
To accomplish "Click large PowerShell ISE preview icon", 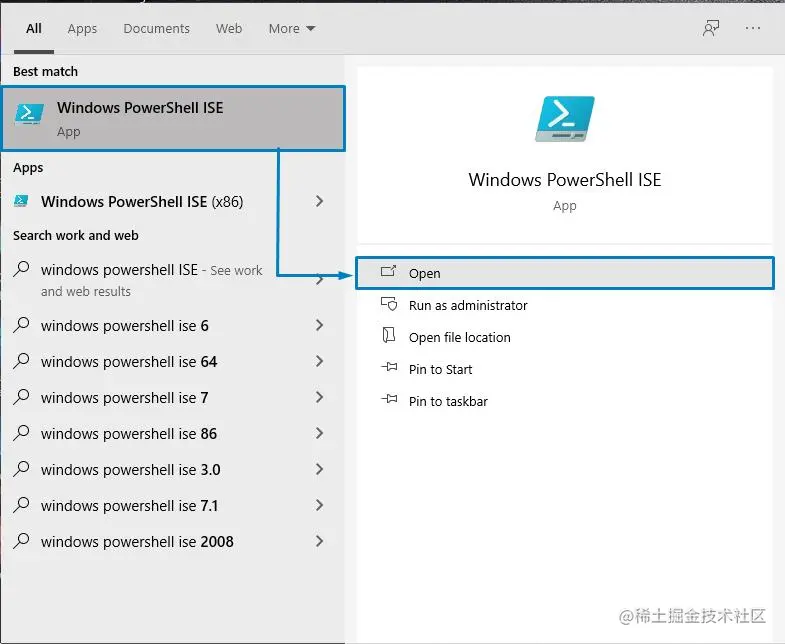I will [x=565, y=119].
